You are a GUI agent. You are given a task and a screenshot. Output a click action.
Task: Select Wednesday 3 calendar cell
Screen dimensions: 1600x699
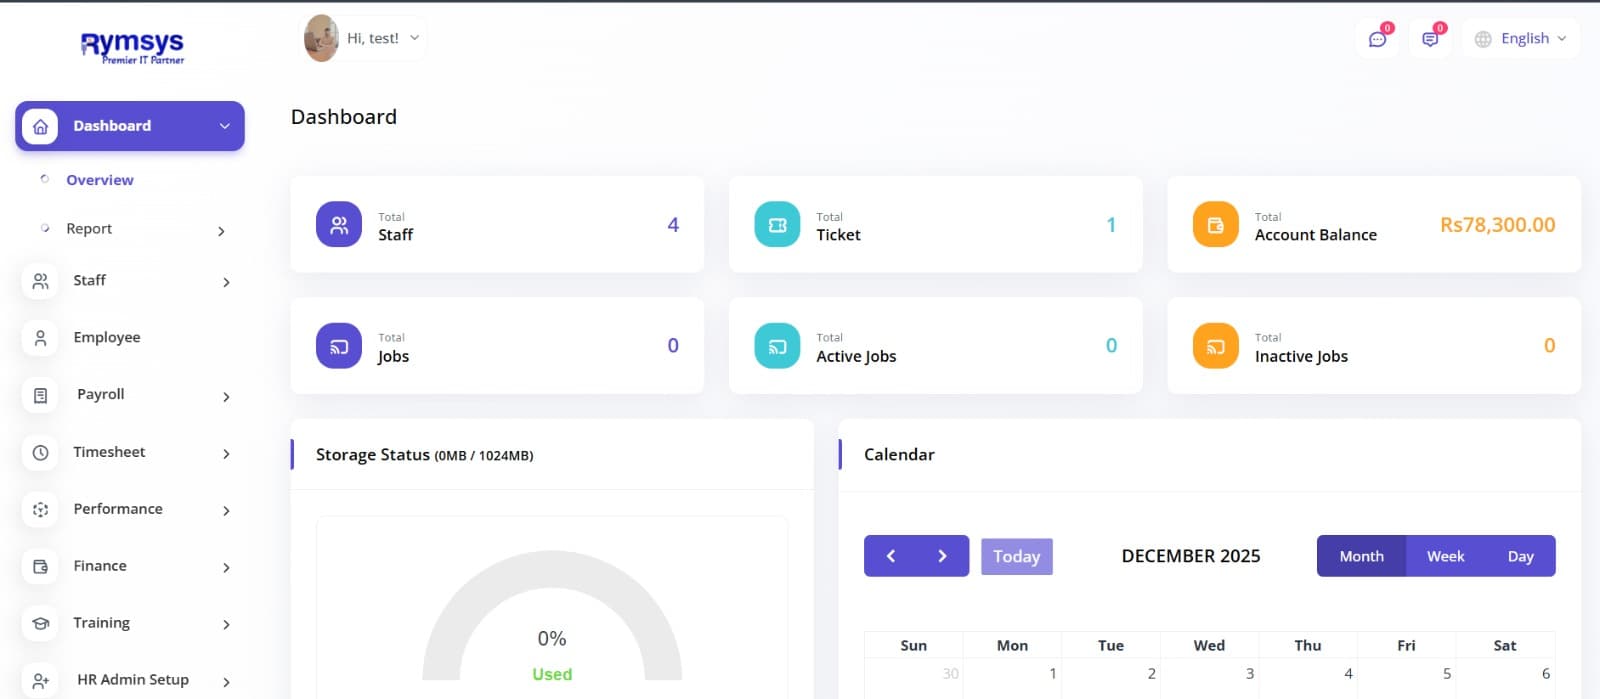[x=1209, y=678]
